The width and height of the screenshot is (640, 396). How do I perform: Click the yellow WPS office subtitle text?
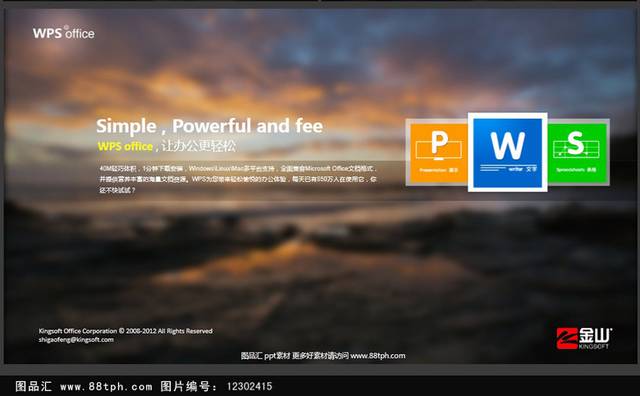click(125, 146)
